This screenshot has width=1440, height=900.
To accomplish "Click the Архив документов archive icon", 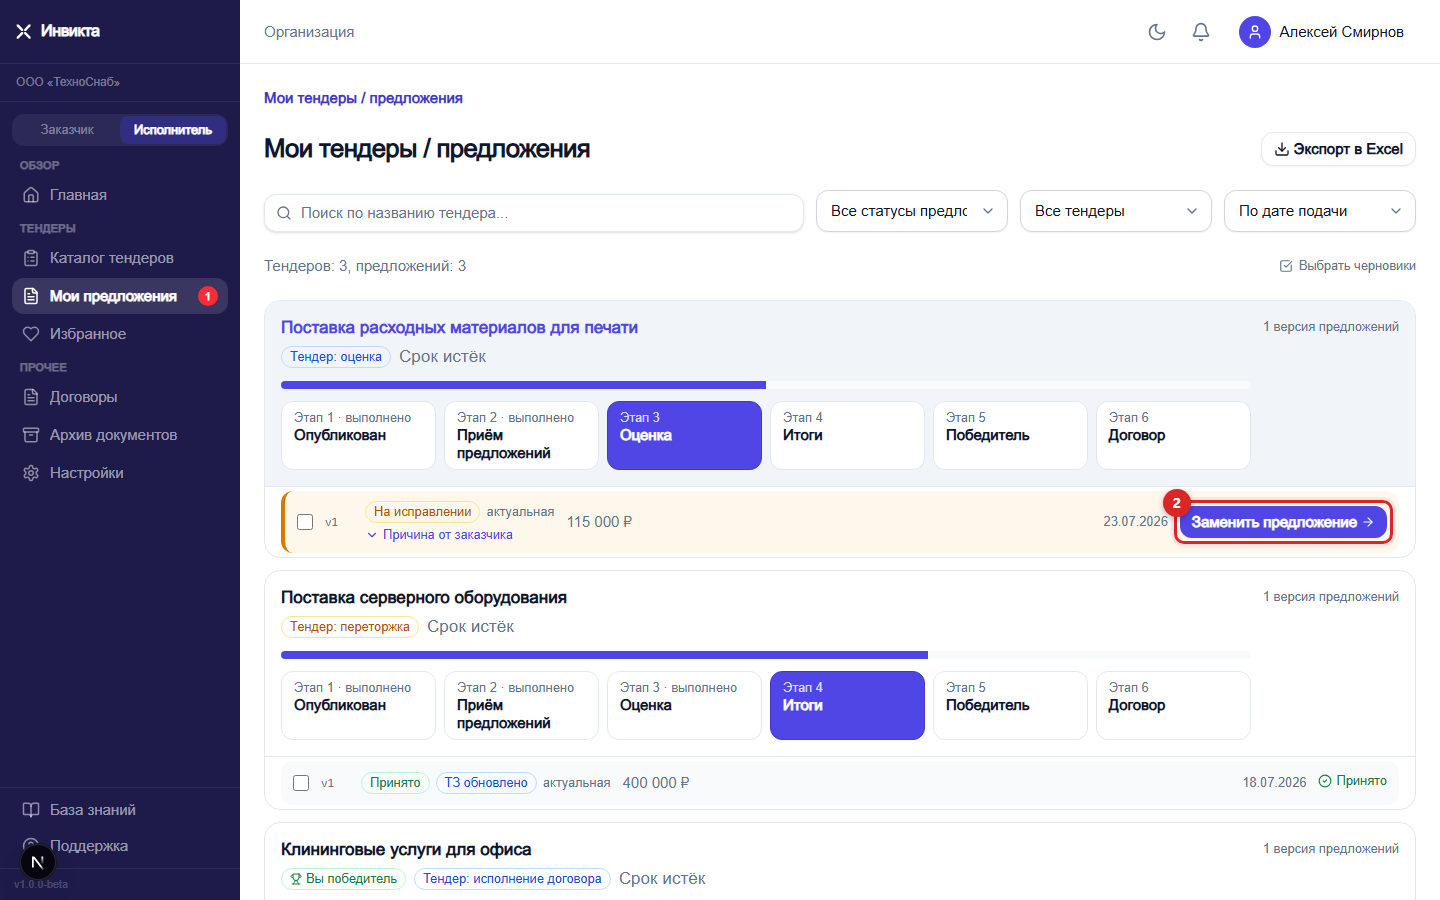I will 31,435.
